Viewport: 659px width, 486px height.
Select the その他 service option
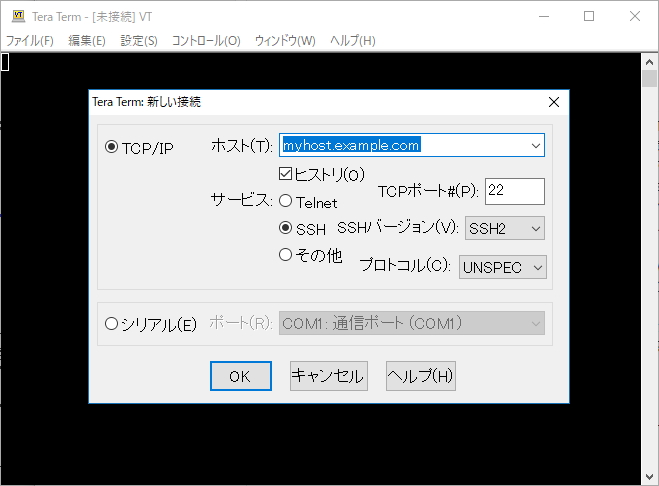point(286,255)
